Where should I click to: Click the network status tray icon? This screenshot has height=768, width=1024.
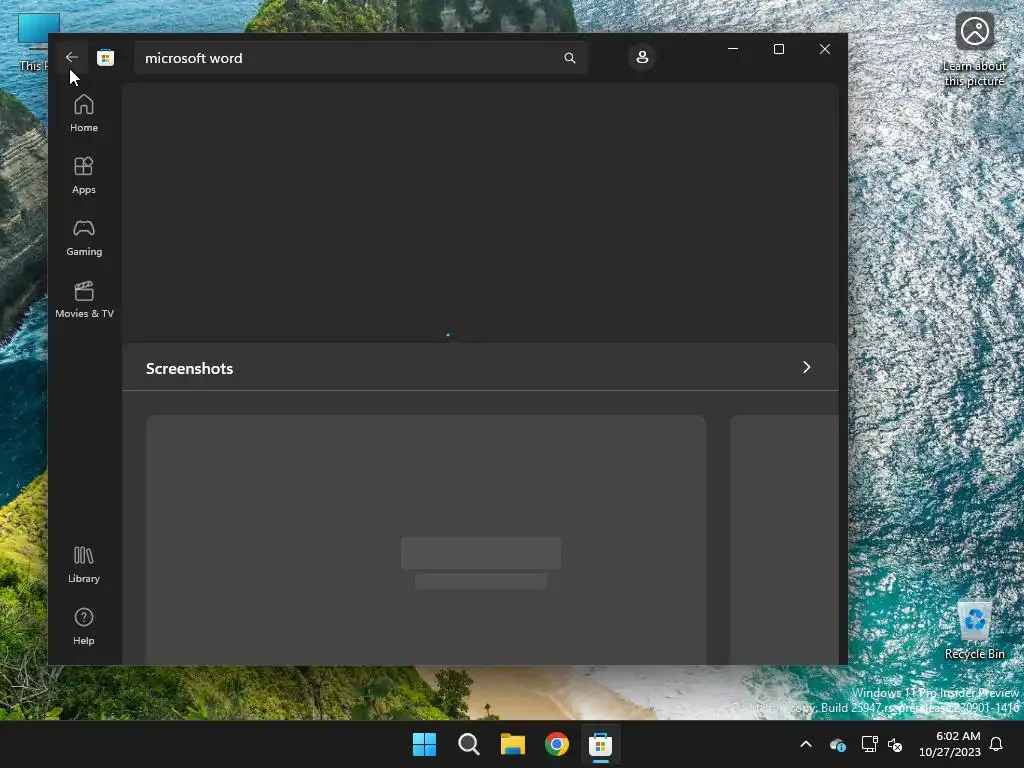(869, 744)
